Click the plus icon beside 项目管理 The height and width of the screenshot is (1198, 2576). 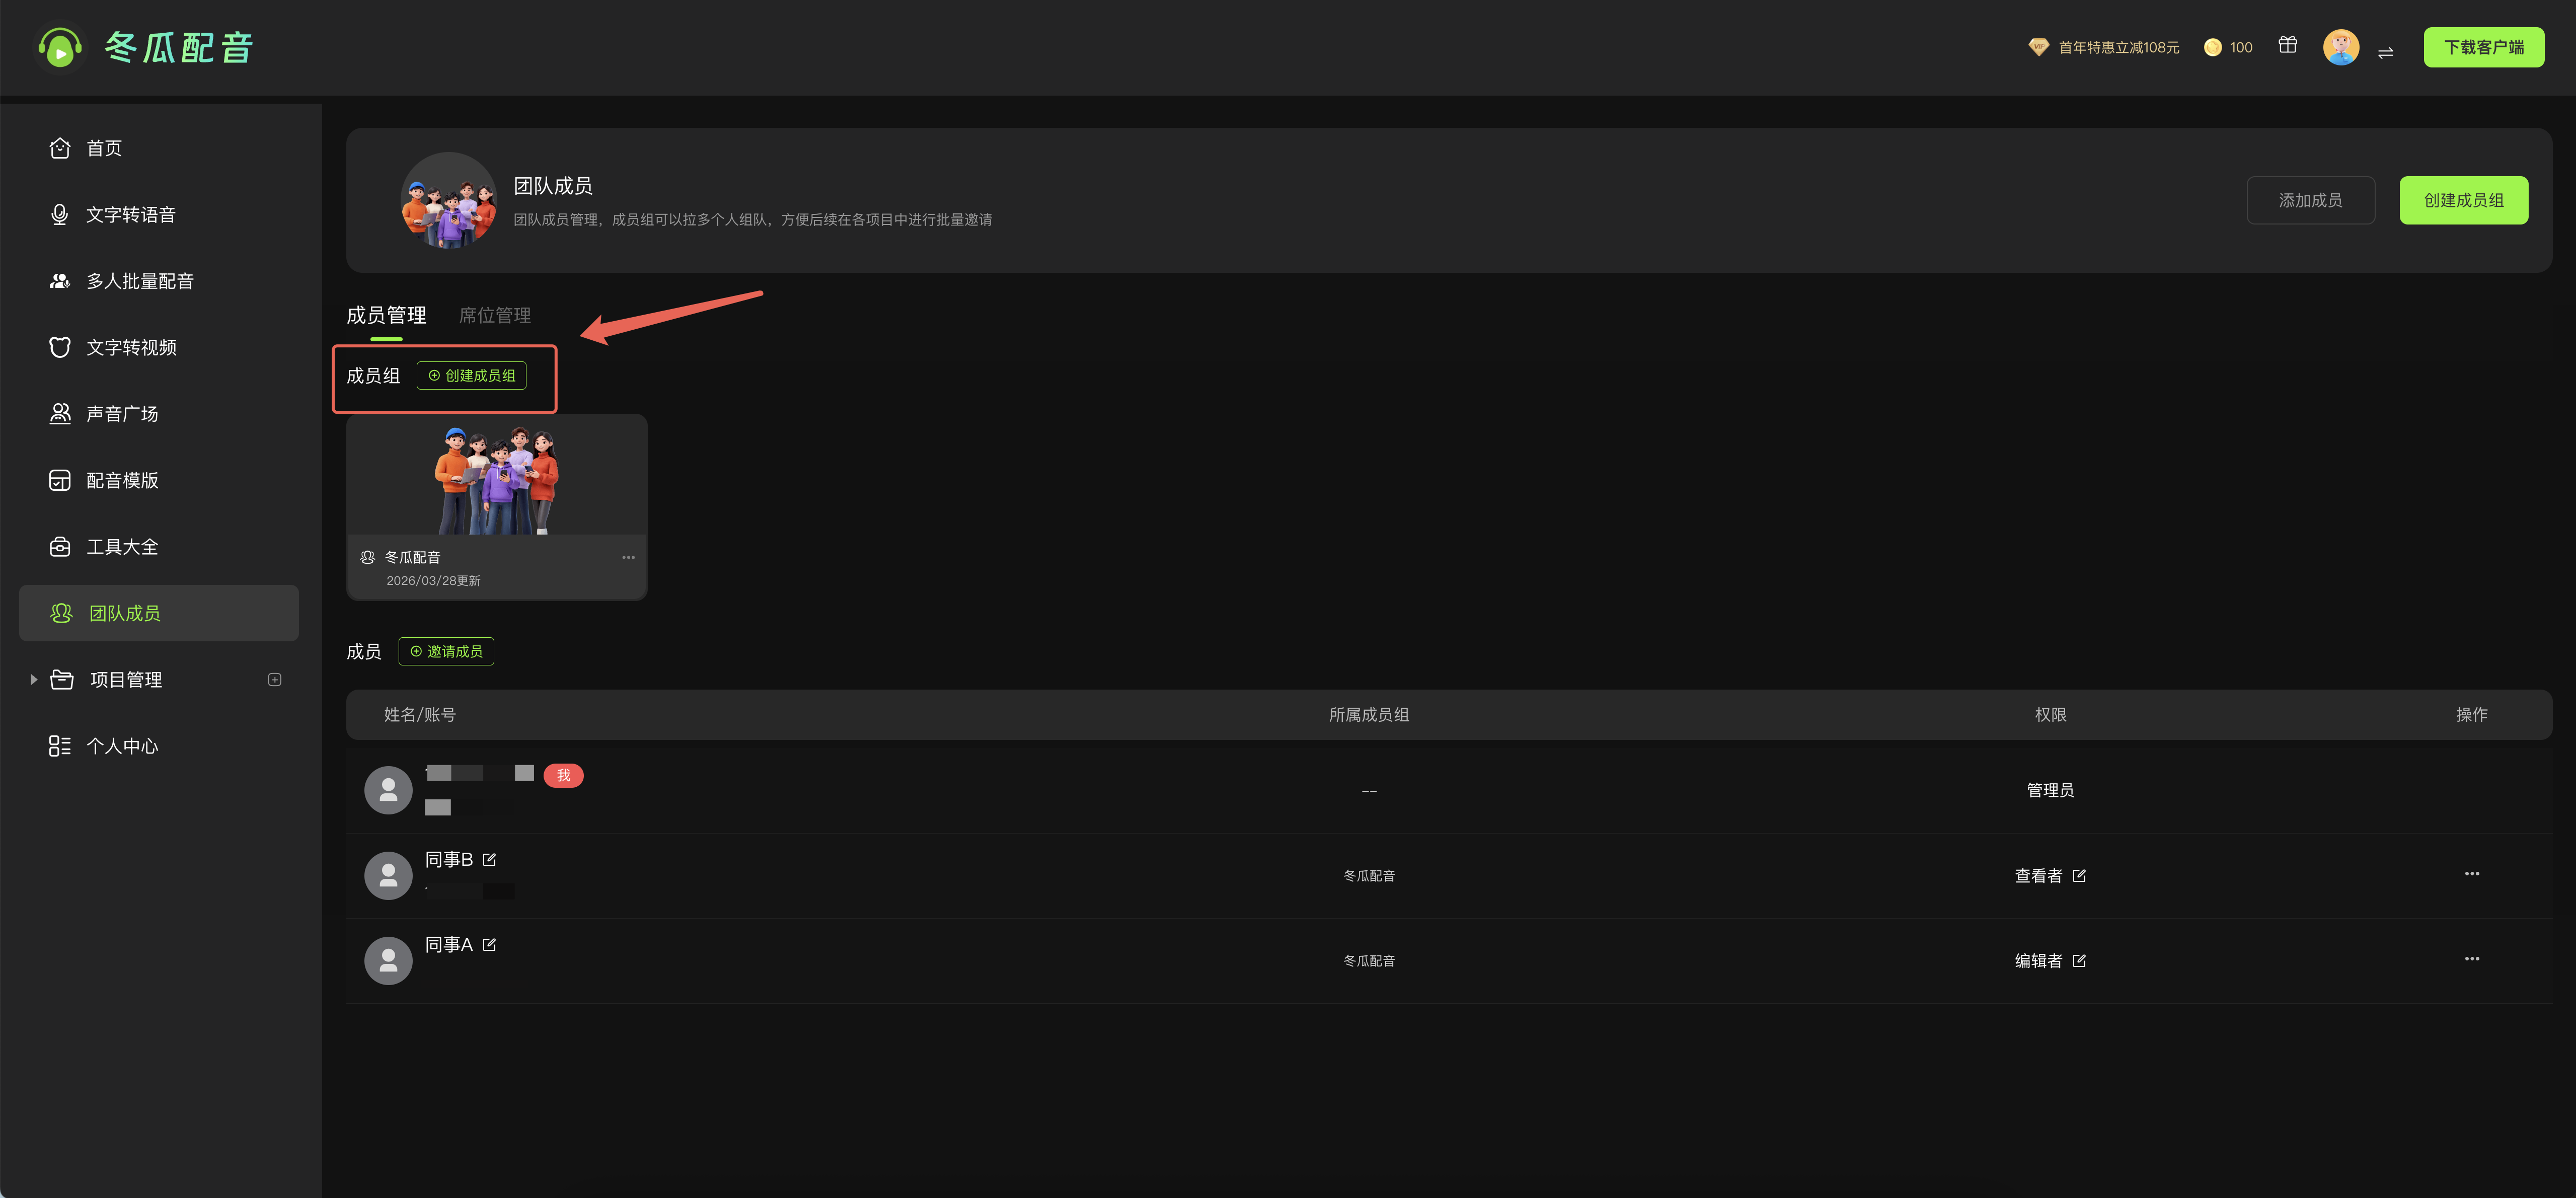275,680
